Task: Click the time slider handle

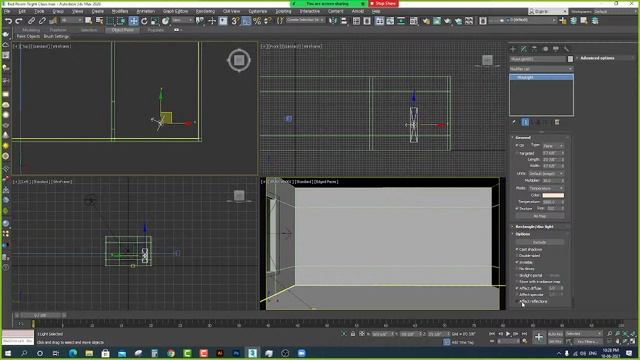Action: (x=40, y=316)
